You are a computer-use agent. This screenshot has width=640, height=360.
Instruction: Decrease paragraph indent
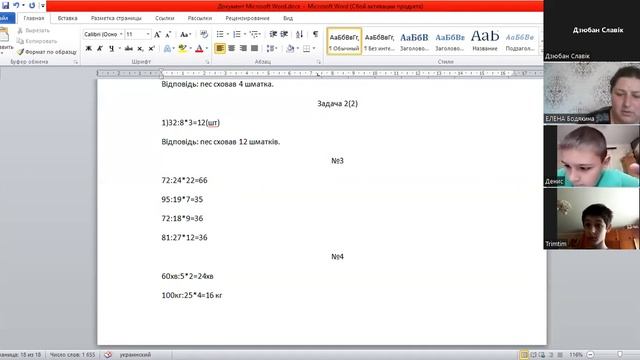click(x=273, y=35)
